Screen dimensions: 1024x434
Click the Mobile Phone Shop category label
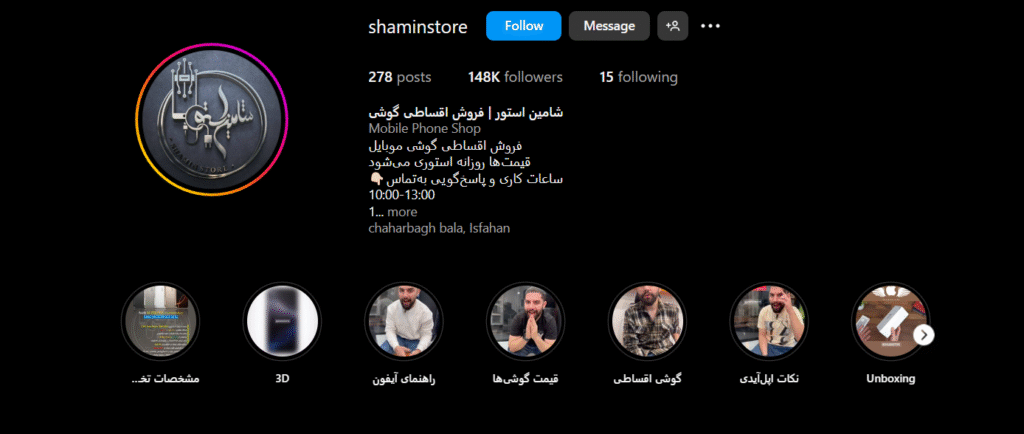[x=424, y=129]
